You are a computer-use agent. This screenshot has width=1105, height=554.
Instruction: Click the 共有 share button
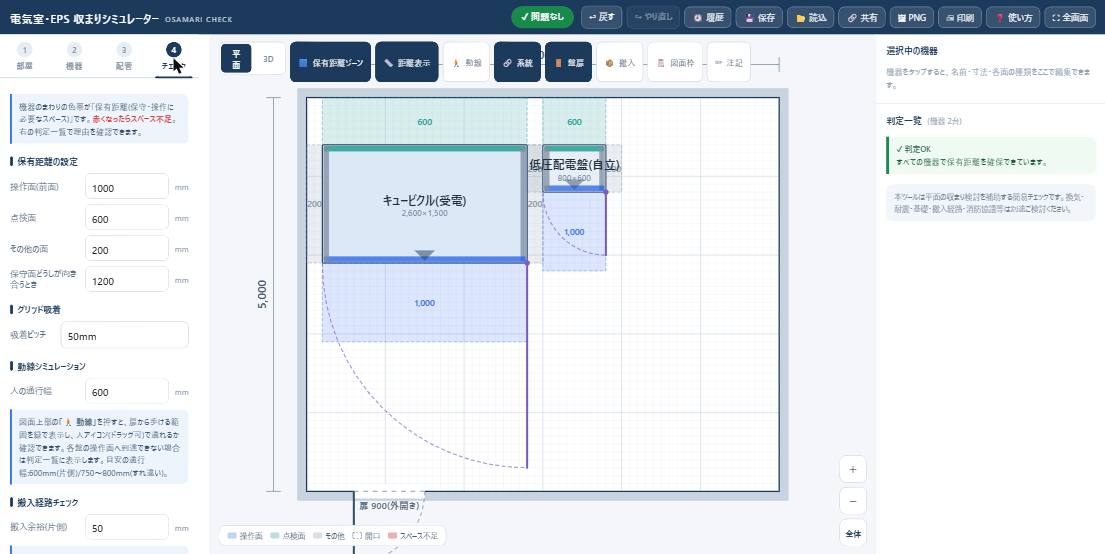[x=862, y=18]
